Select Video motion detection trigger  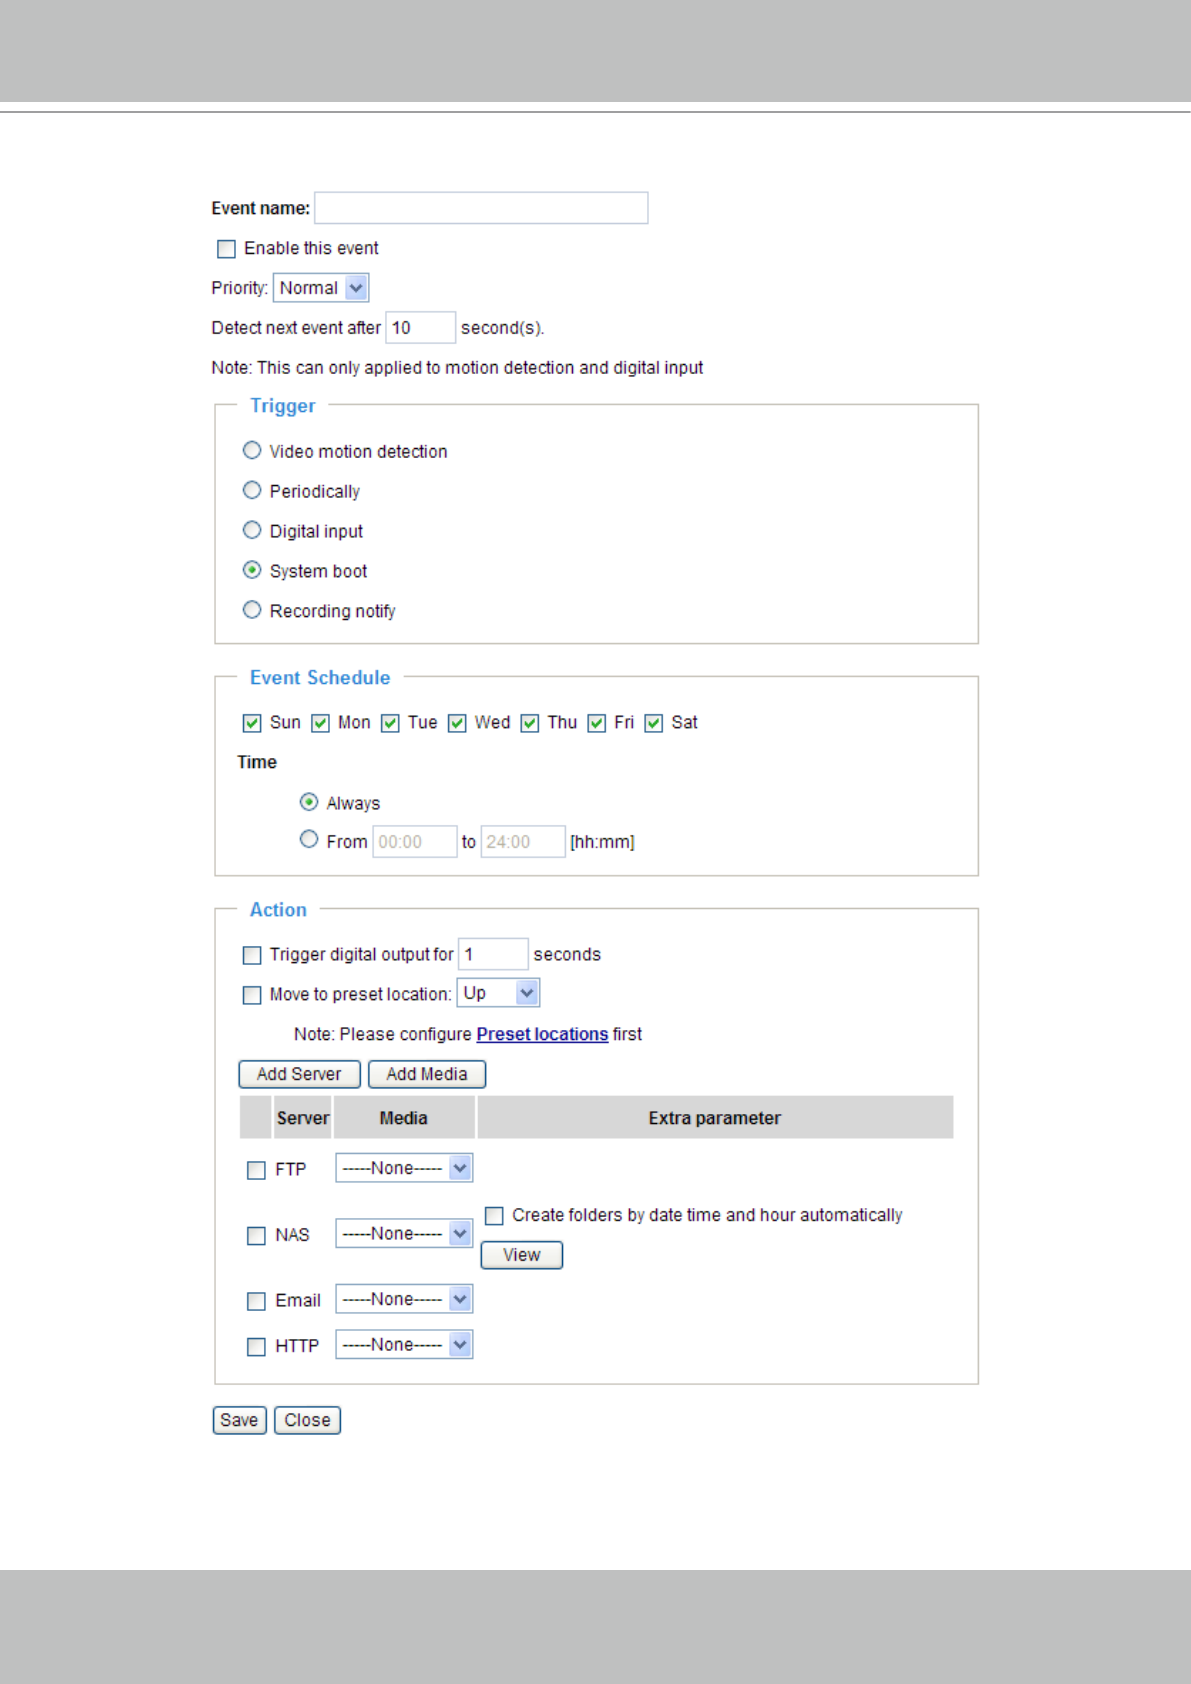(x=252, y=451)
